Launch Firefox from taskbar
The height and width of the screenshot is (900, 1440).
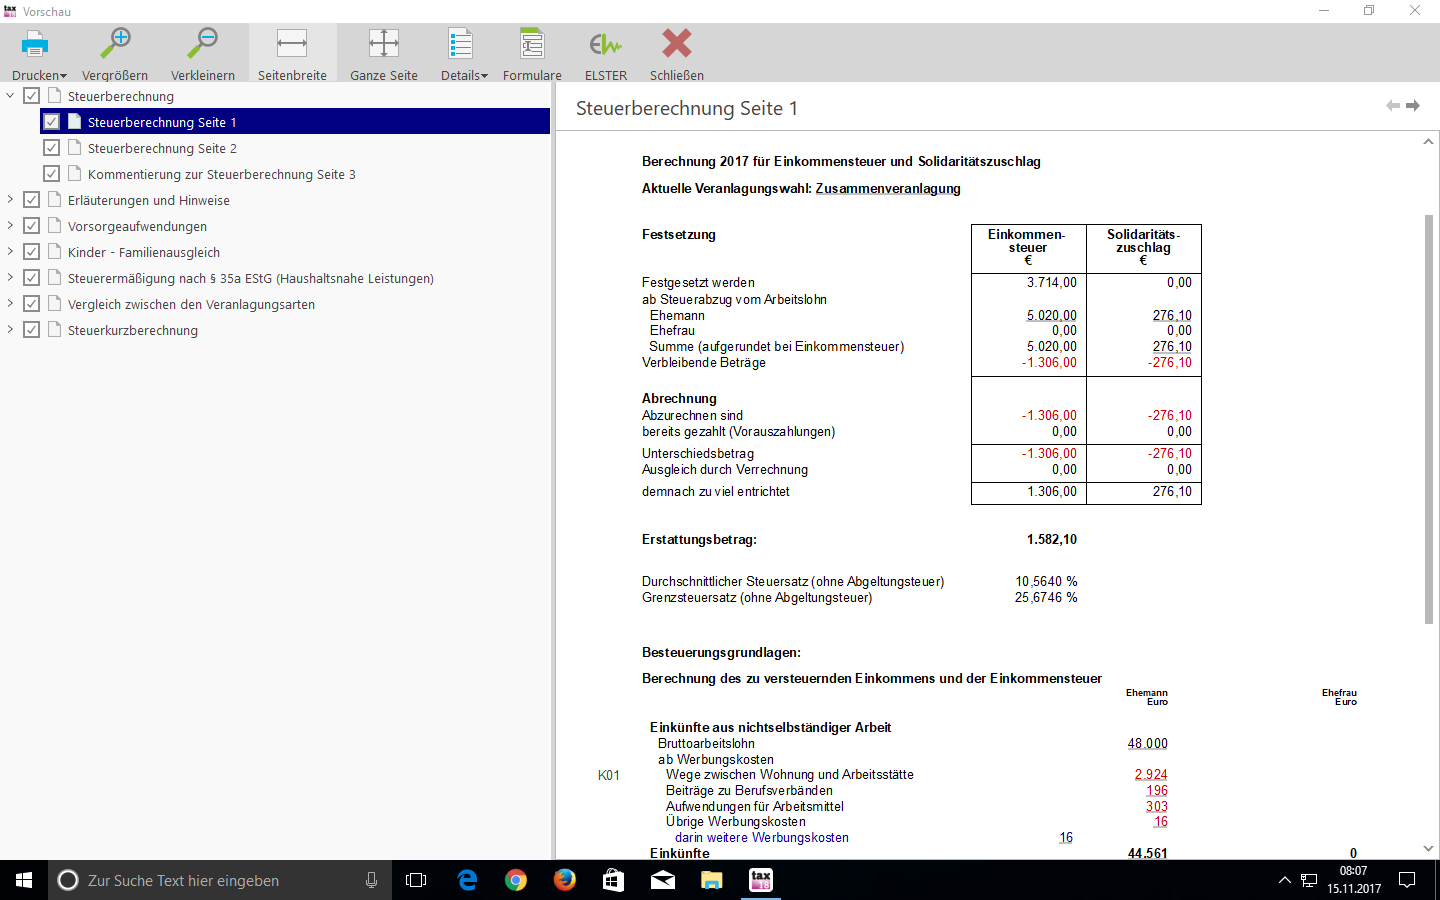[565, 880]
